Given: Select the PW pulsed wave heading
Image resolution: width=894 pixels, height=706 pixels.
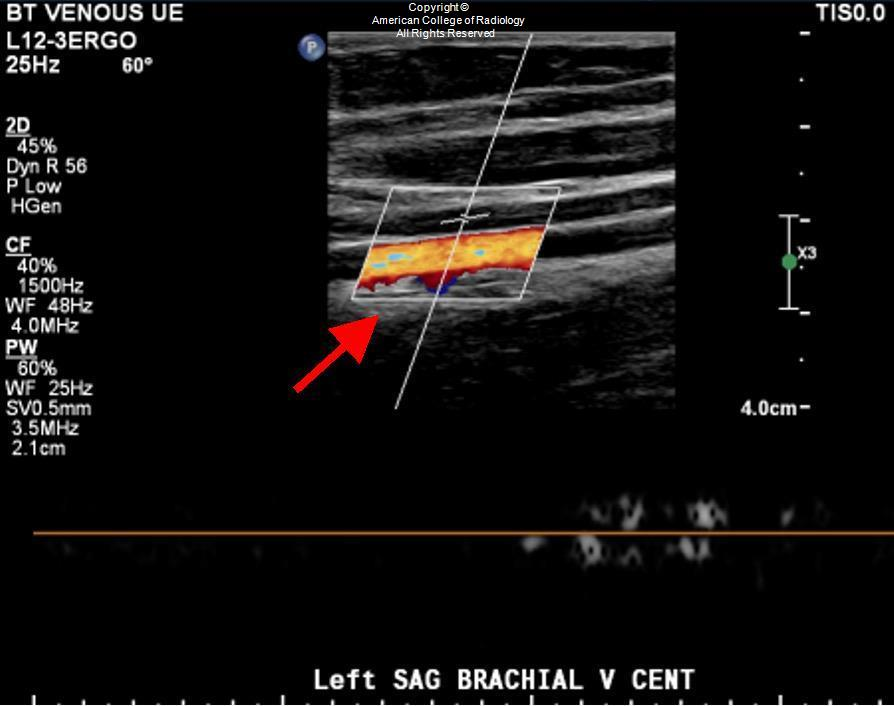Looking at the screenshot, I should click(x=22, y=348).
